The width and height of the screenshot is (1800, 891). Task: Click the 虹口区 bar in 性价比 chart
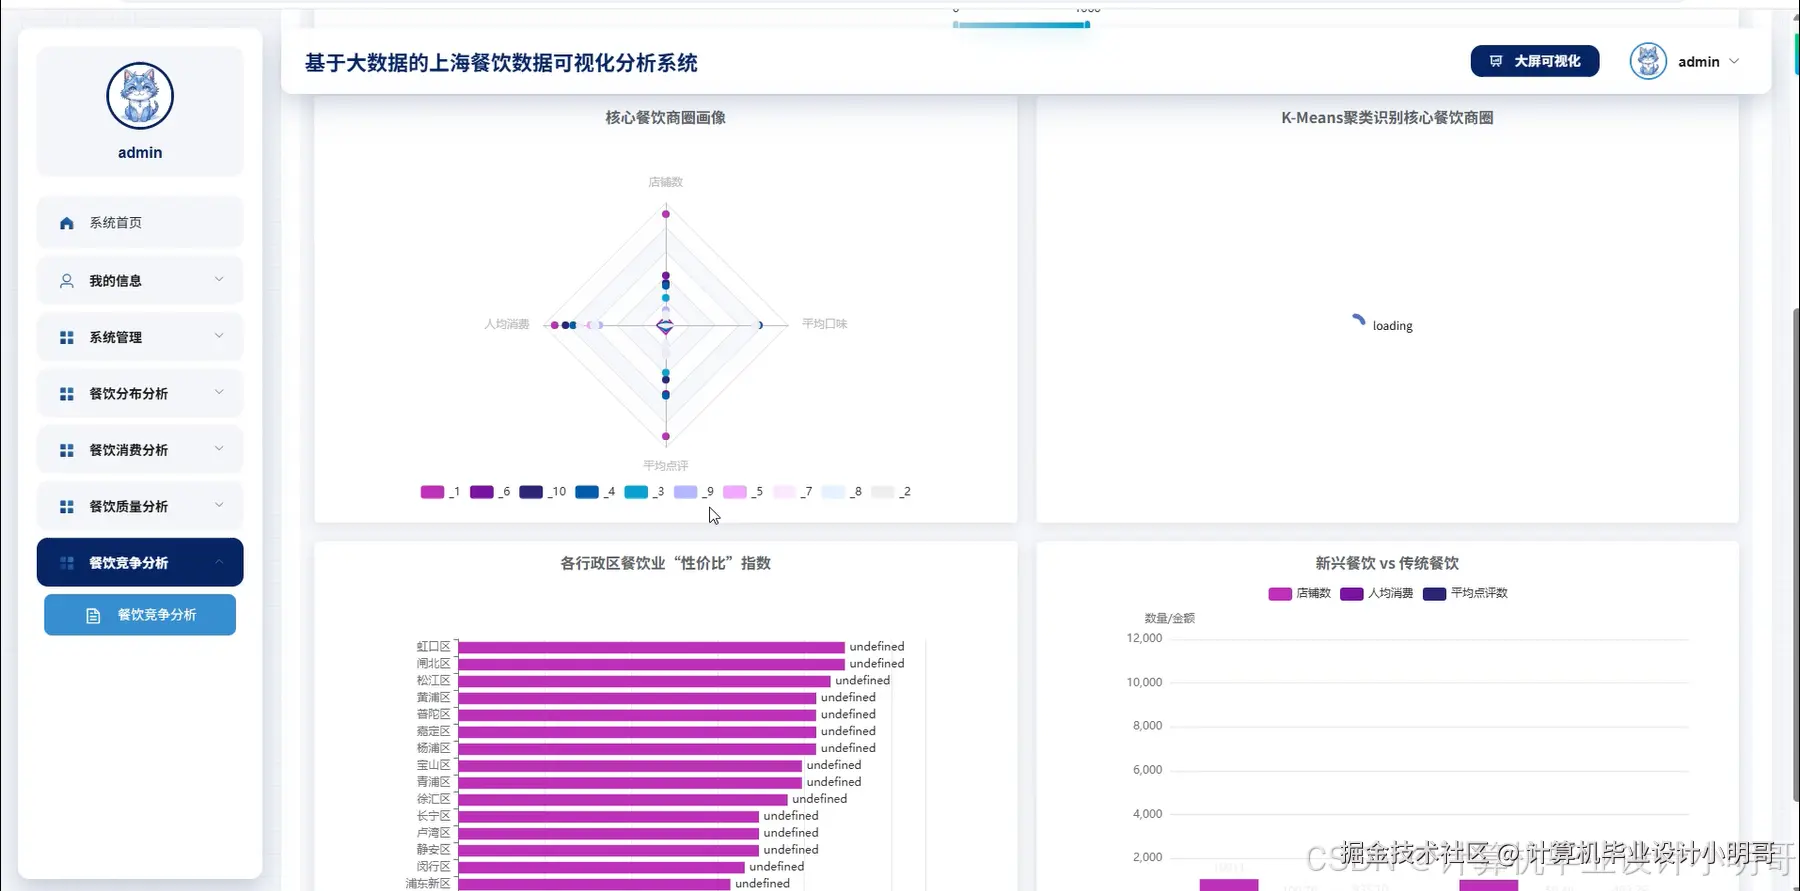click(651, 647)
